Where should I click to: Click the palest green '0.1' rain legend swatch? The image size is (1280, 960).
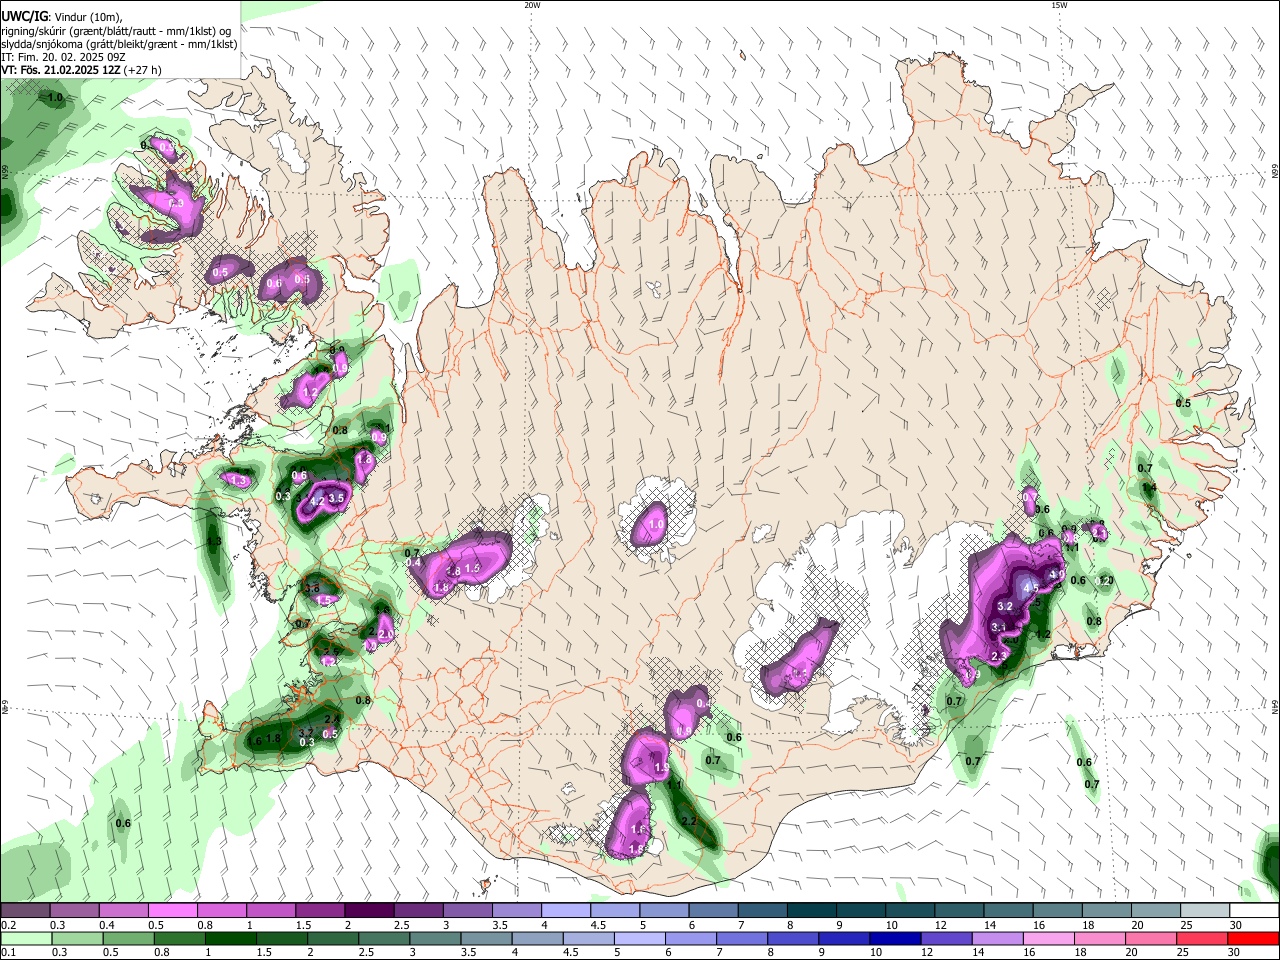(25, 939)
